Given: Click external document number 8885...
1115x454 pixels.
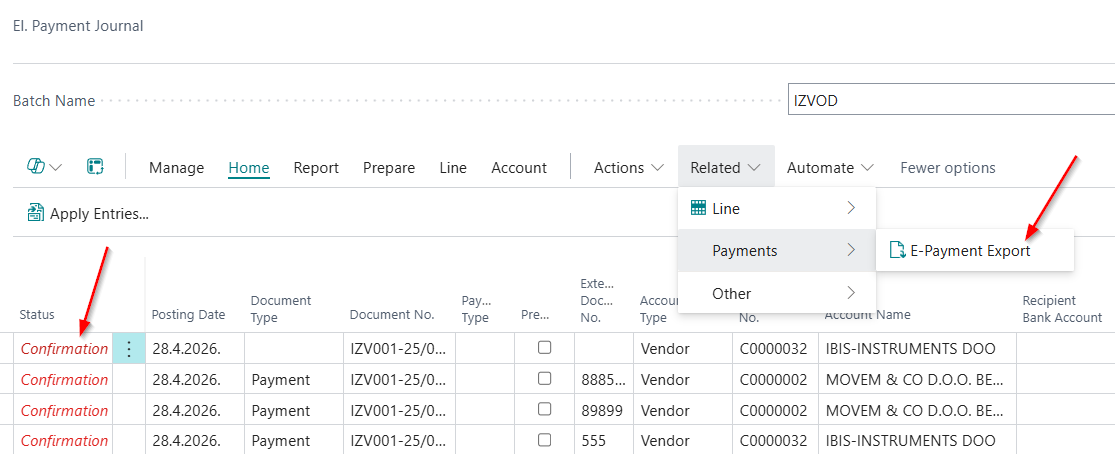Looking at the screenshot, I should (603, 379).
